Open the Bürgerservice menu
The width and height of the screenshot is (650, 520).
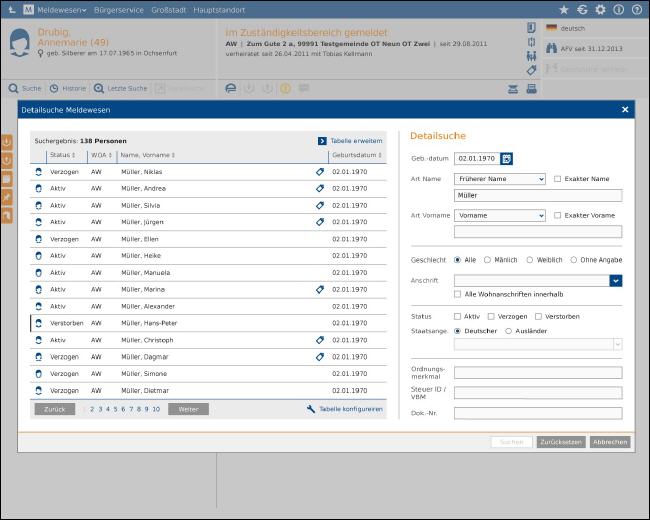tap(118, 9)
